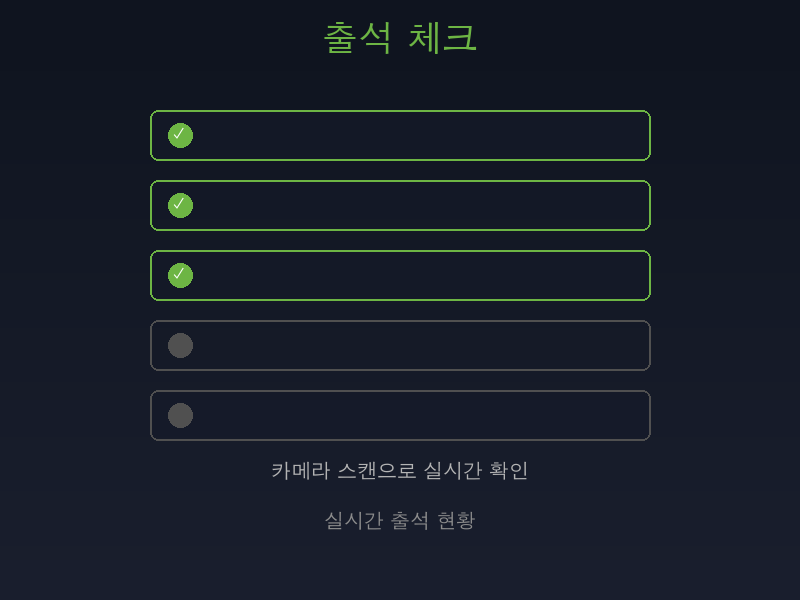Click the gray status circle in the fourth row
This screenshot has height=600, width=800.
(180, 345)
